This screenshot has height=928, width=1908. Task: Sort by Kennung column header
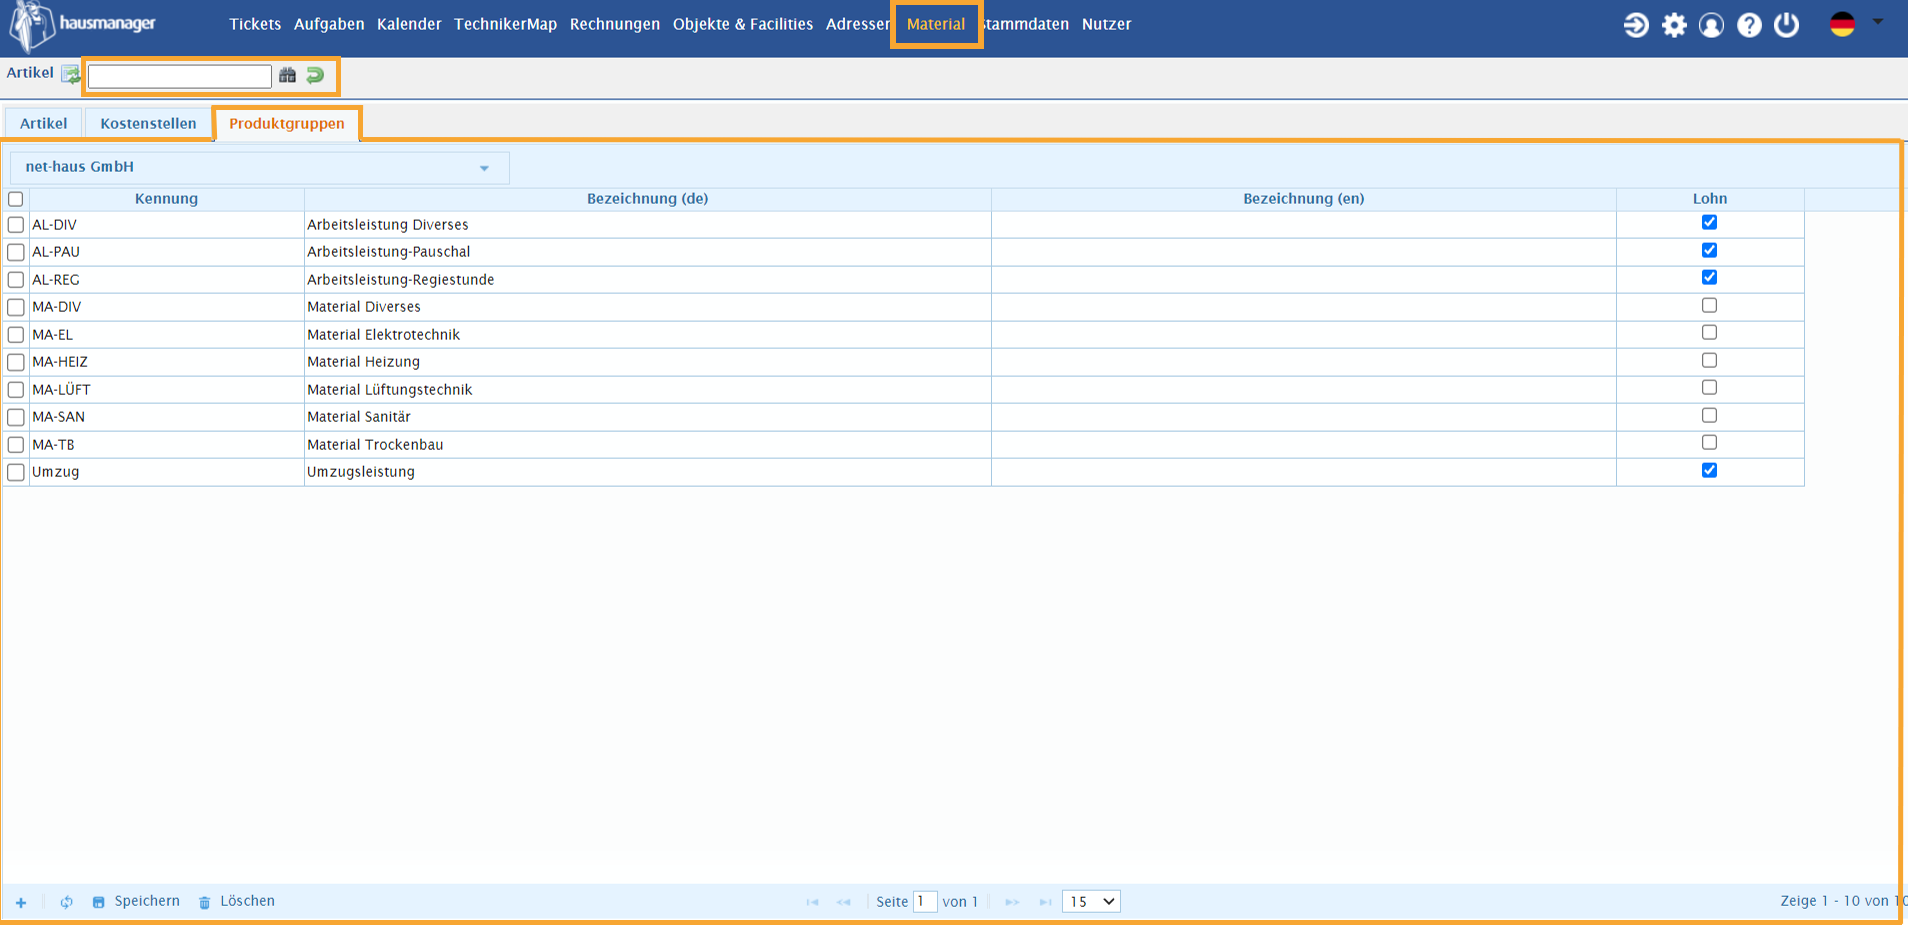[166, 199]
